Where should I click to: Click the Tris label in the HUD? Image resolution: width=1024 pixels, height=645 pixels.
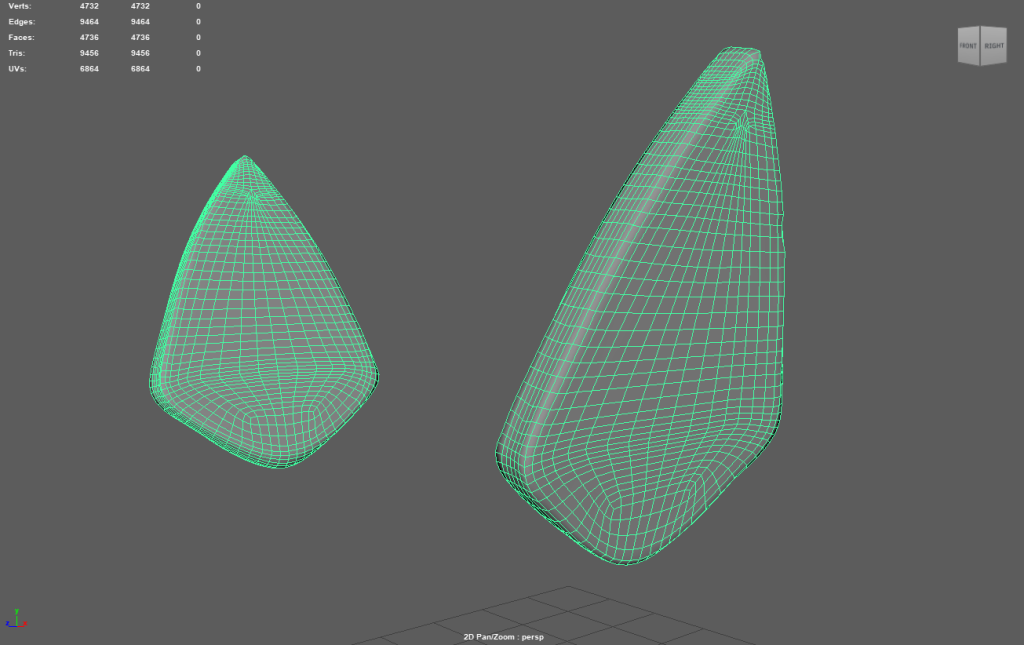coord(18,53)
